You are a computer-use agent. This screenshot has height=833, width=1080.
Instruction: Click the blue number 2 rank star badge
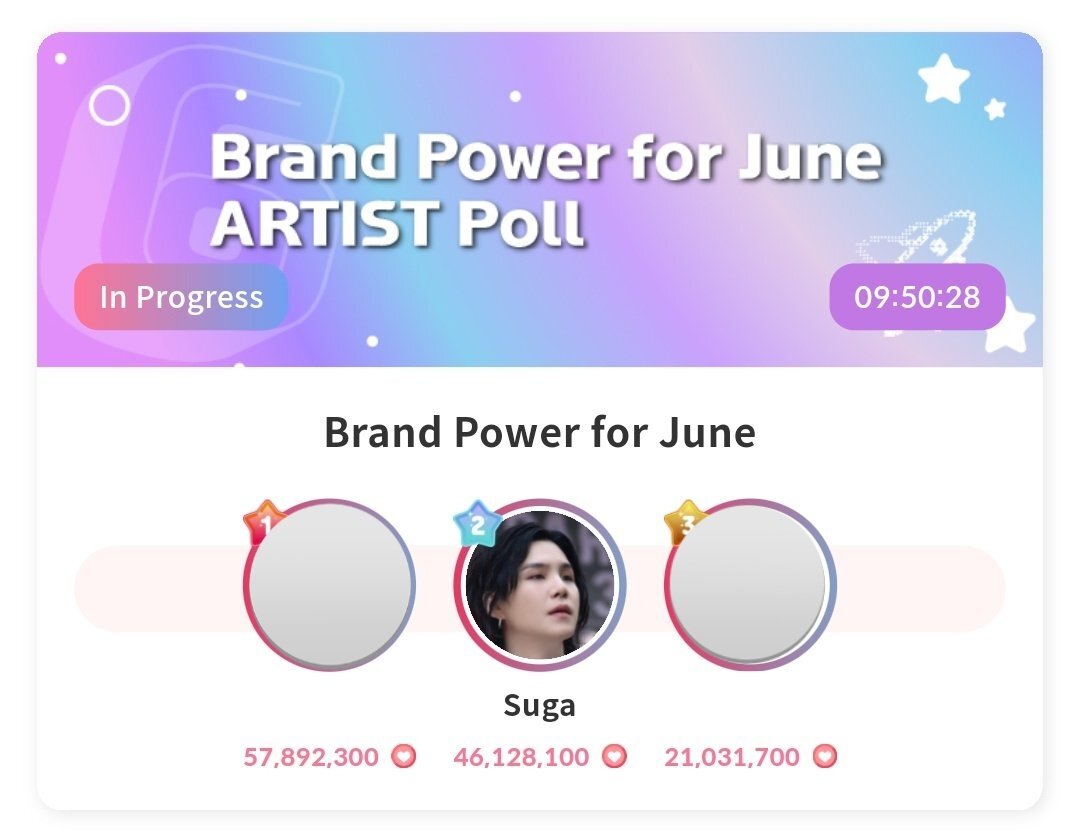475,524
